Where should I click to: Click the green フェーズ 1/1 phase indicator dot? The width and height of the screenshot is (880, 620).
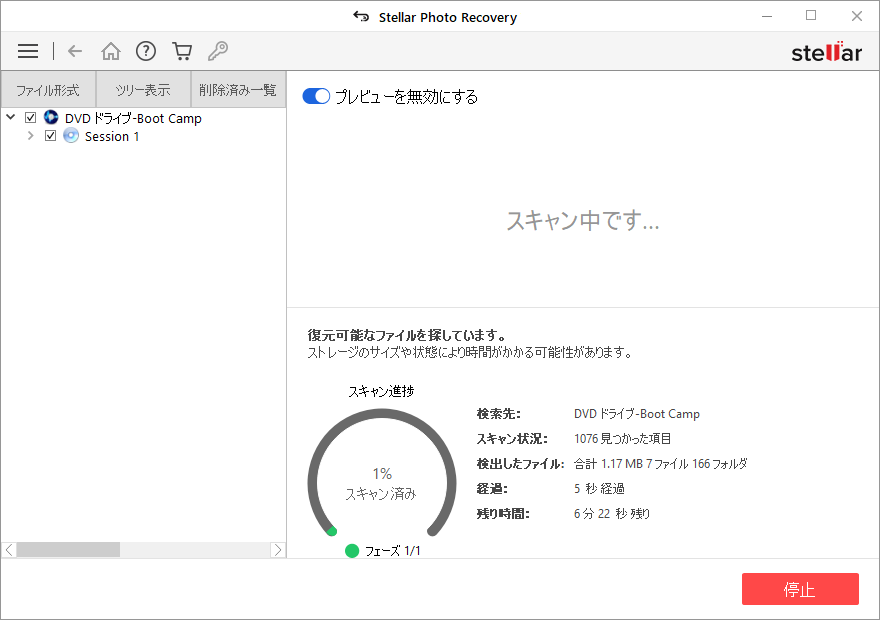(x=352, y=551)
